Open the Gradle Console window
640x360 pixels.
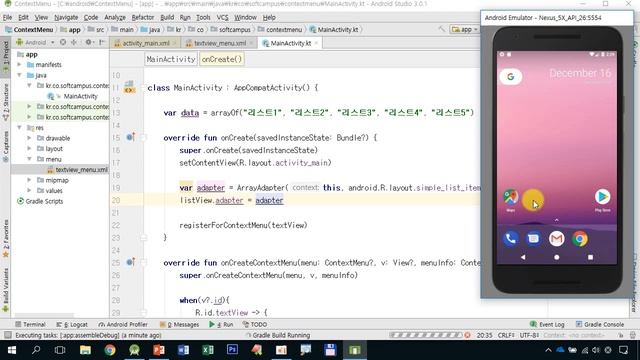point(600,324)
